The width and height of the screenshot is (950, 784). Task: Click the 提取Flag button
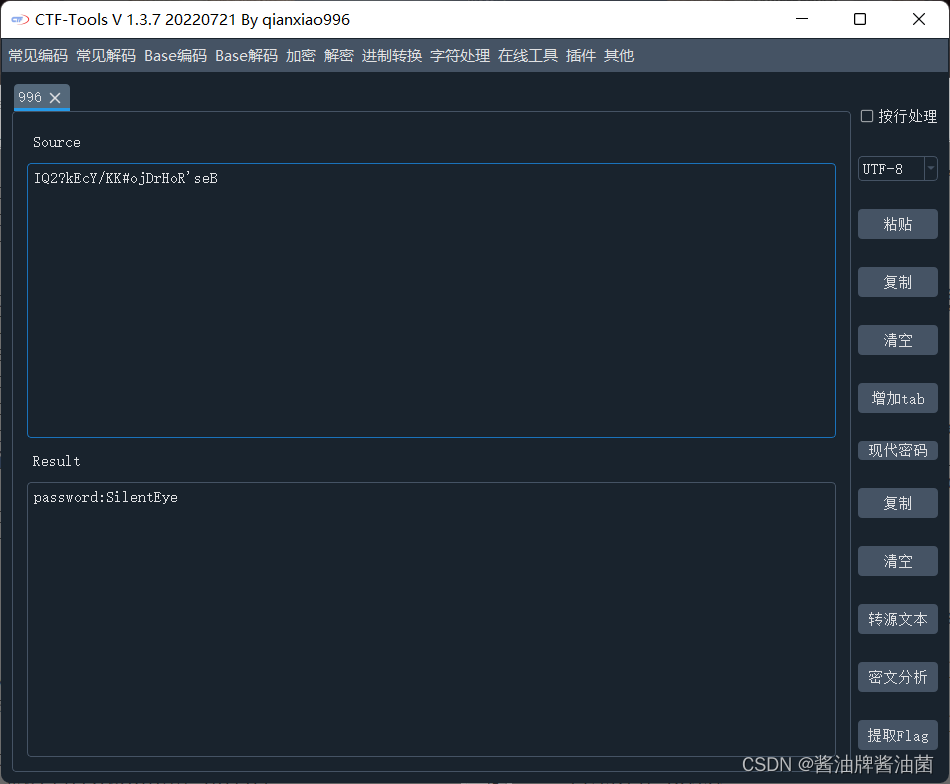(898, 736)
